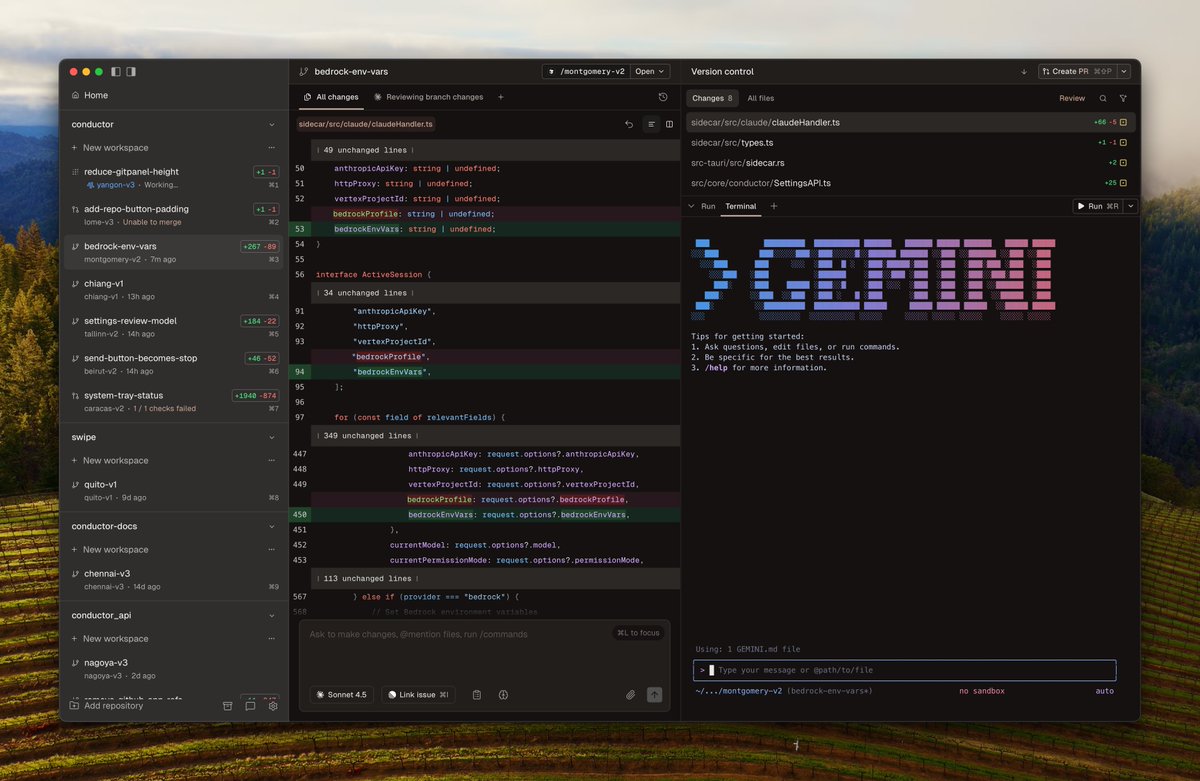Image resolution: width=1200 pixels, height=781 pixels.
Task: Select the split diff view icon
Action: point(669,124)
